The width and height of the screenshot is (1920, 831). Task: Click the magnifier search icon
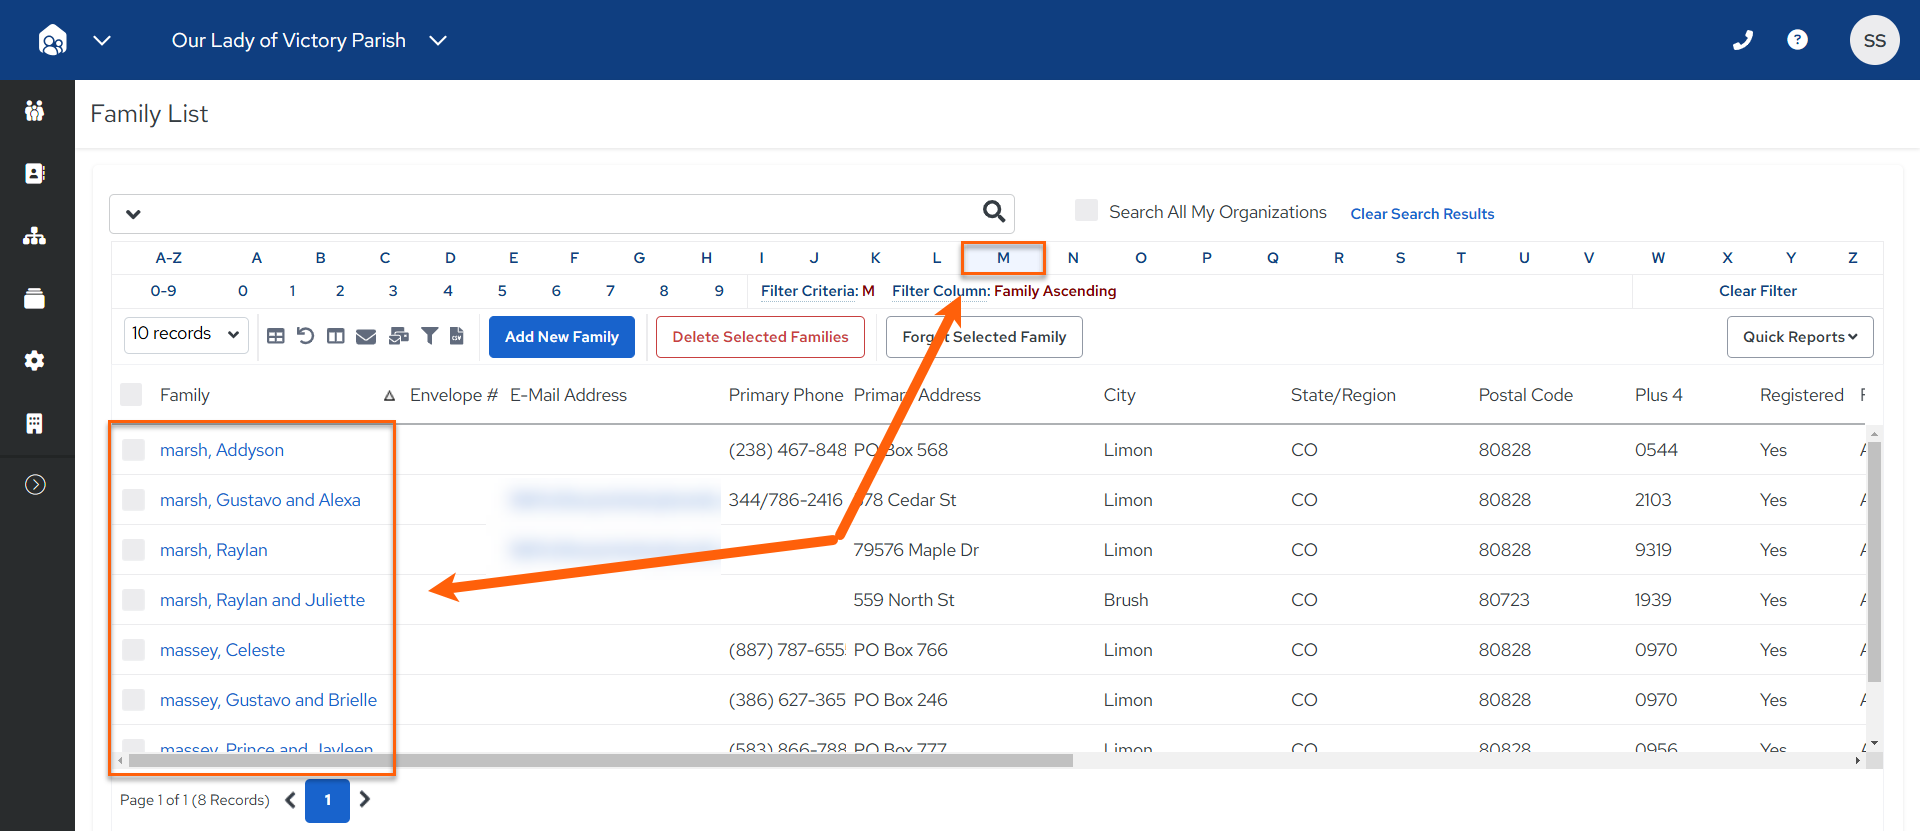click(993, 211)
